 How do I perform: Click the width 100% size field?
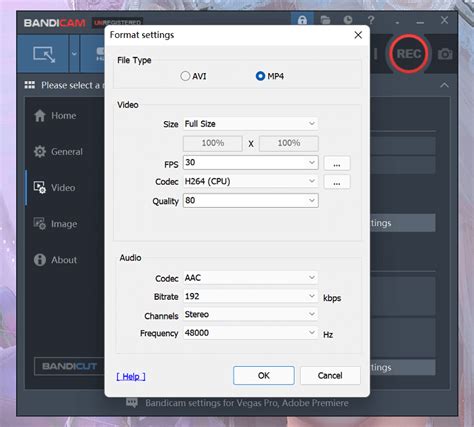[213, 143]
